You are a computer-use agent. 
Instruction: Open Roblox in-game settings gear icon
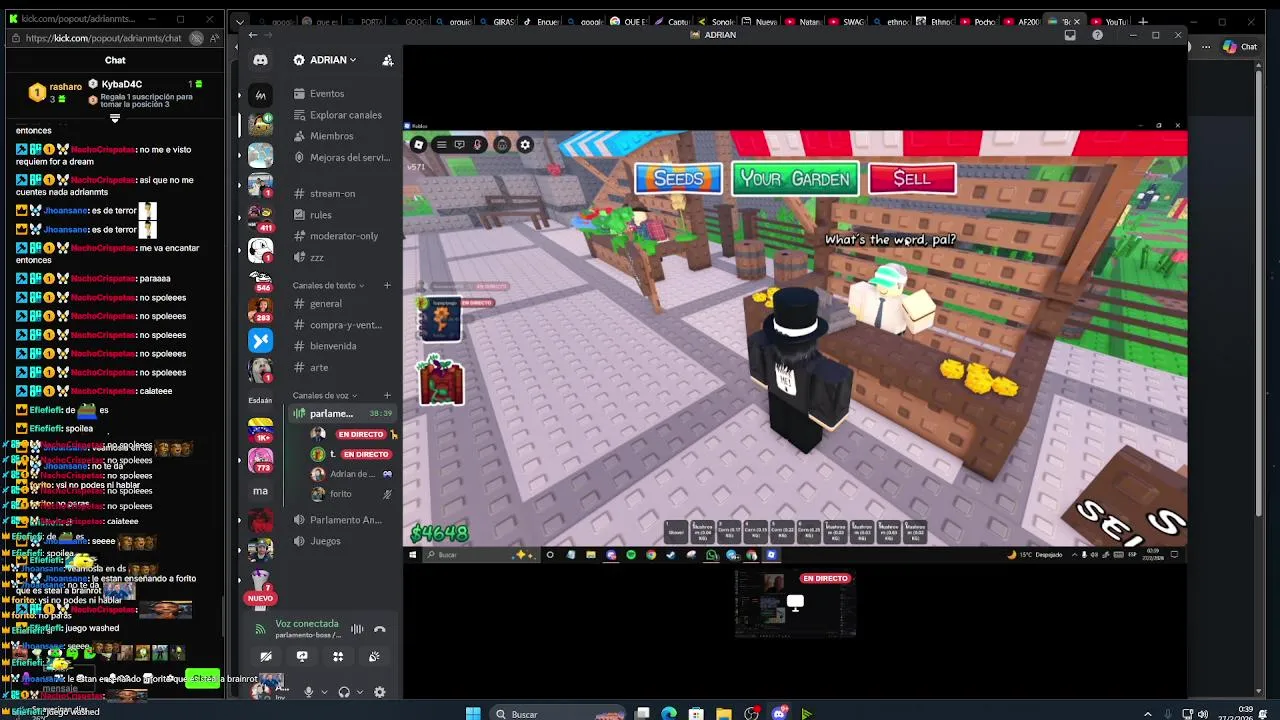tap(525, 145)
